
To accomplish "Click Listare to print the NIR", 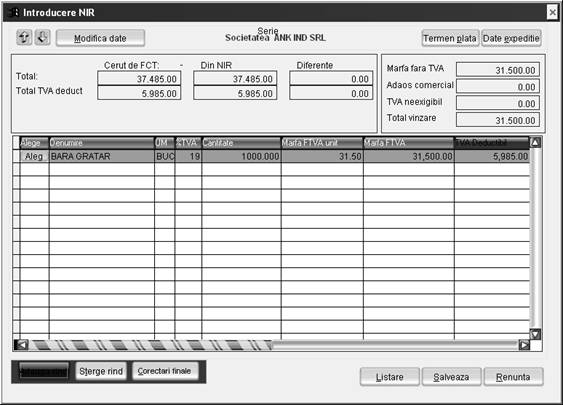I will click(390, 377).
